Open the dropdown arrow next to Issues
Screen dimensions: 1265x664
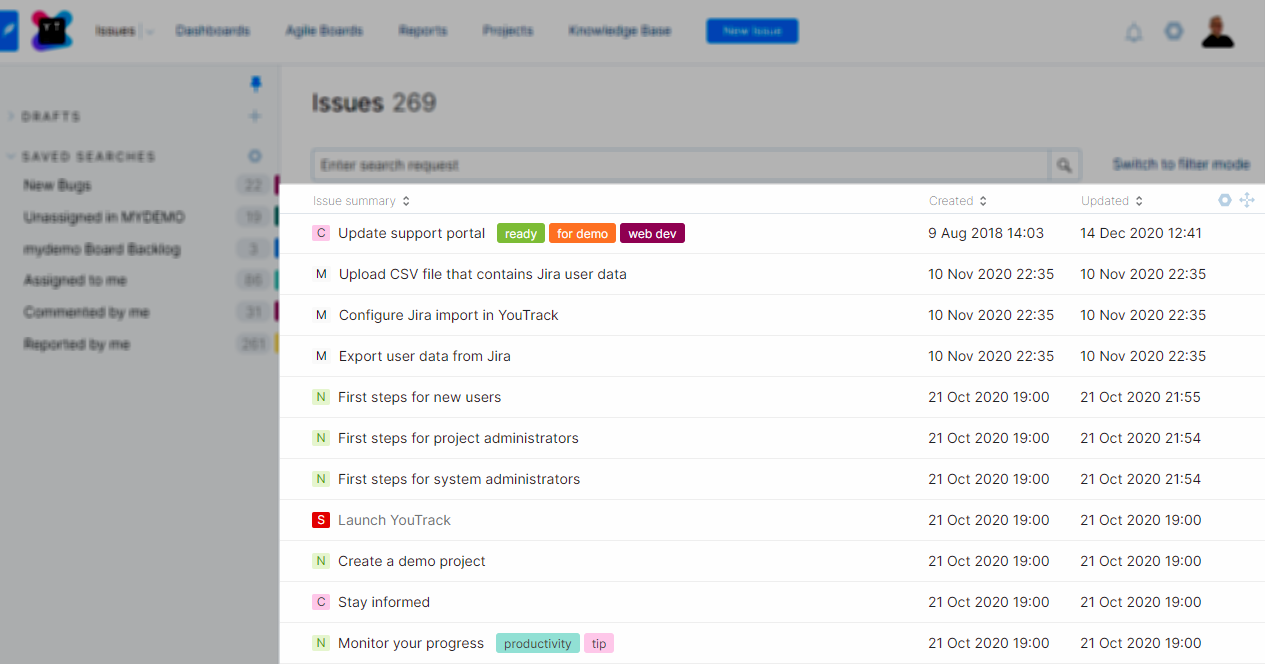150,32
